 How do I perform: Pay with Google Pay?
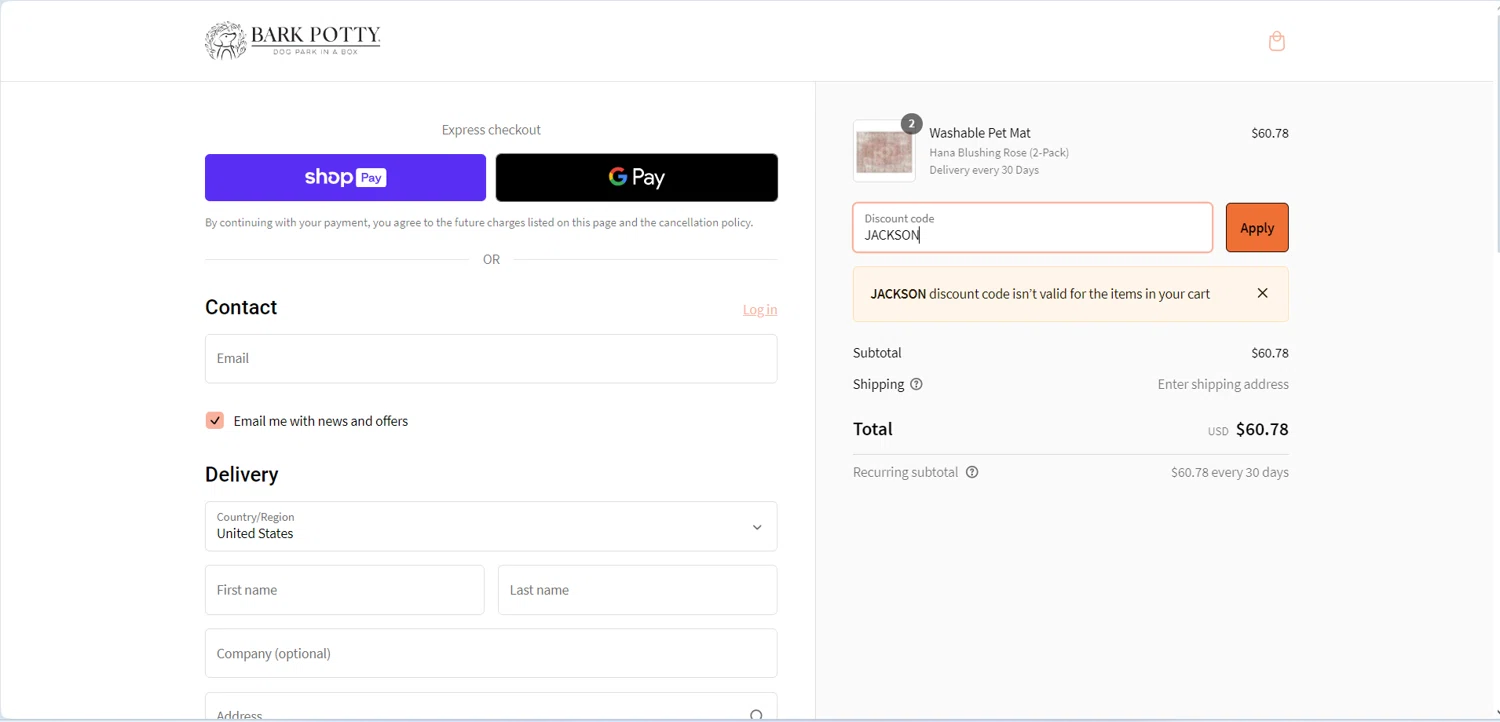(x=637, y=177)
